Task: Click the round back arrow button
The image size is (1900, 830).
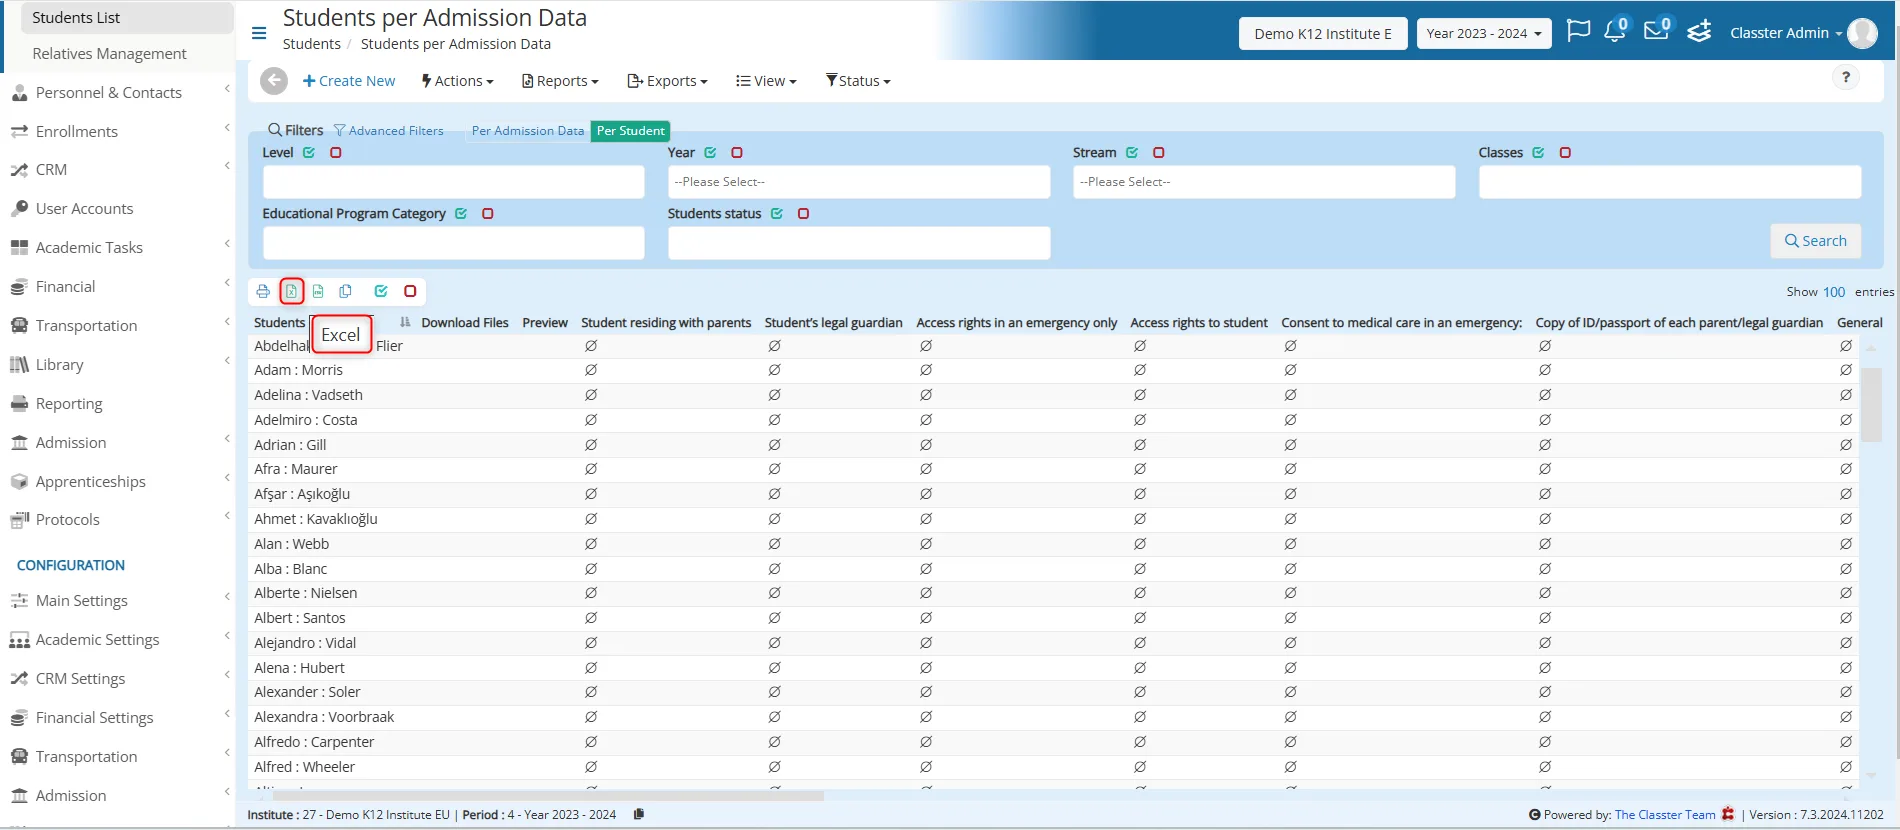Action: (x=274, y=81)
